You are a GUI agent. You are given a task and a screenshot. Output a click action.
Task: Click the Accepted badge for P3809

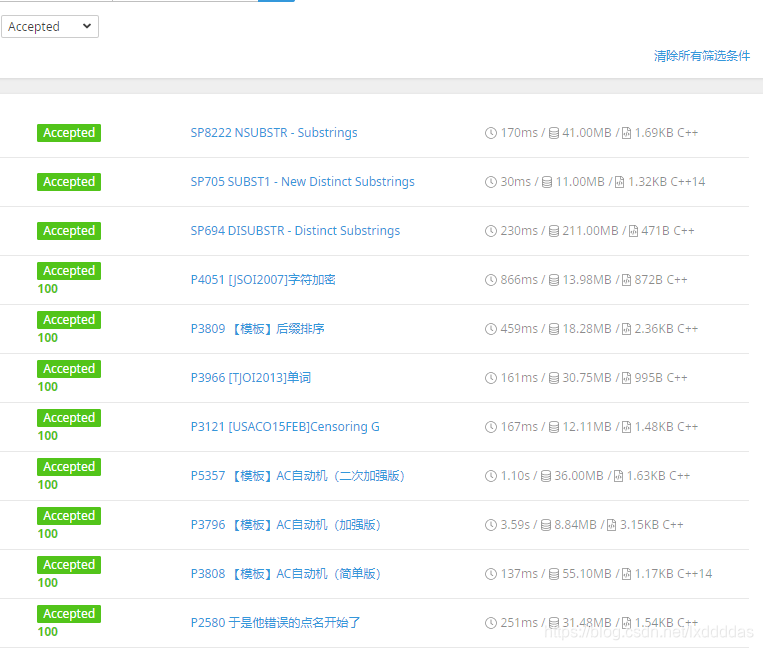click(x=69, y=320)
